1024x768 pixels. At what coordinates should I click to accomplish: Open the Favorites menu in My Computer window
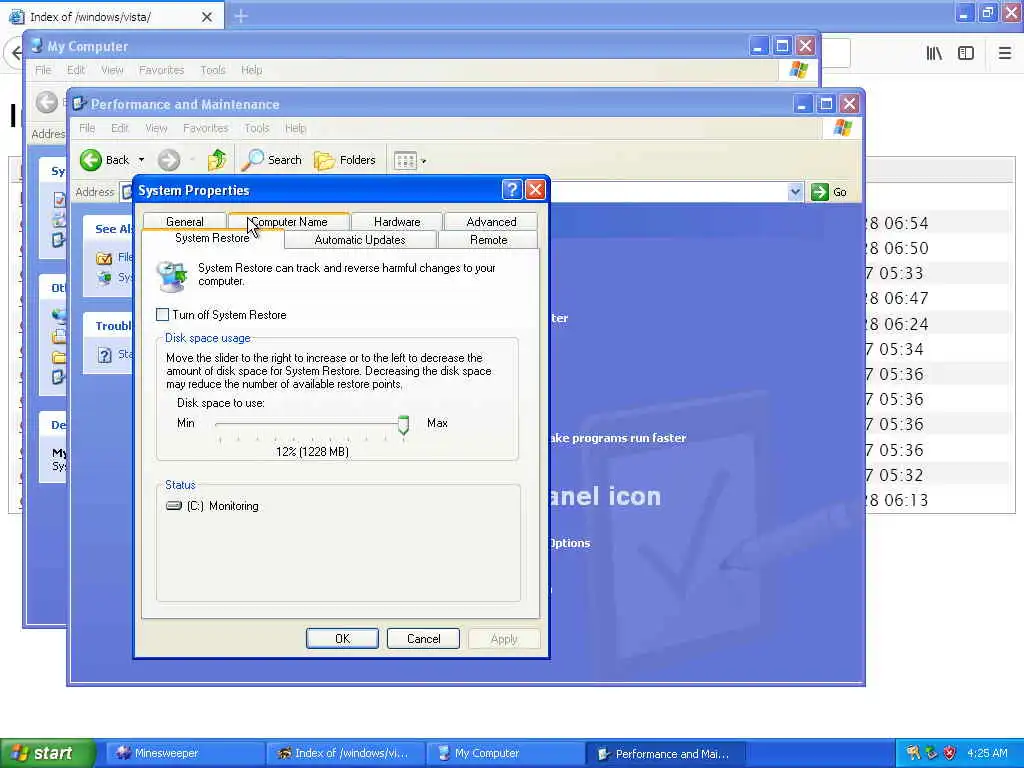161,70
